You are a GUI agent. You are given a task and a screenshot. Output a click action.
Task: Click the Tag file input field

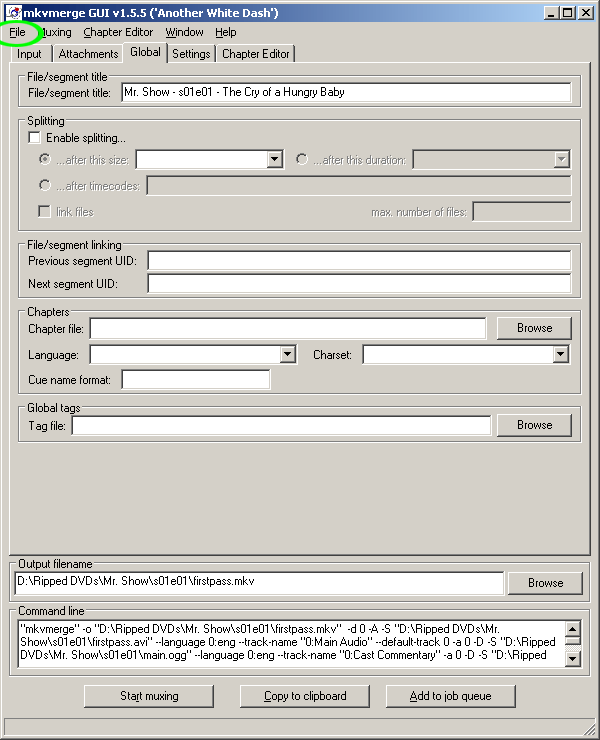(x=281, y=426)
